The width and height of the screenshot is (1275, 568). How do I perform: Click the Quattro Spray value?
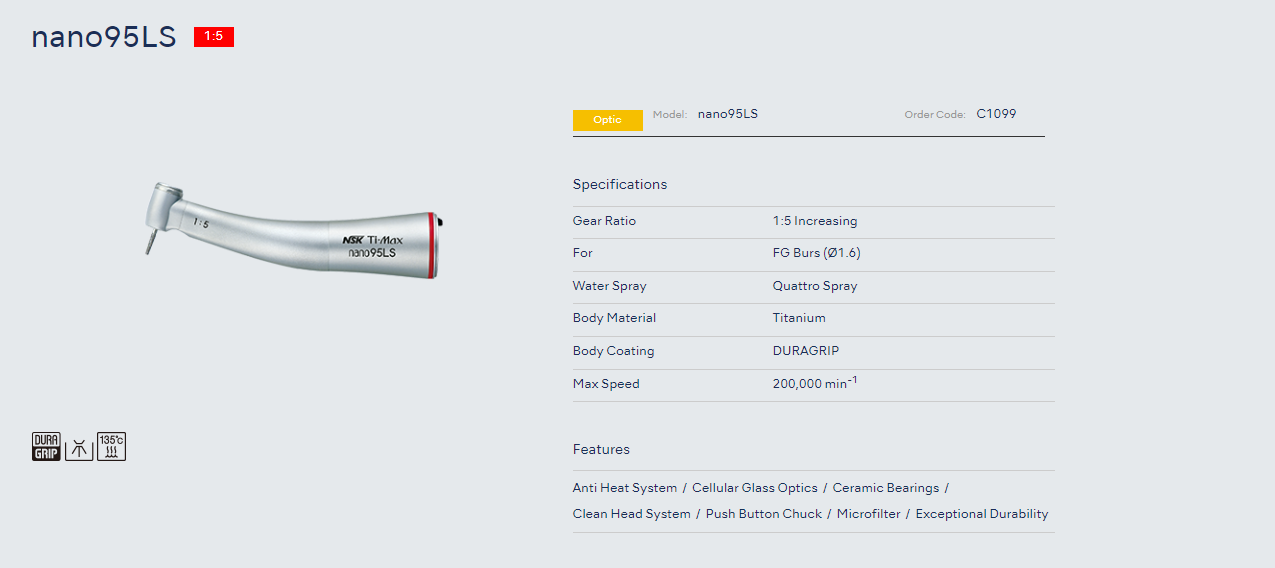click(x=814, y=286)
